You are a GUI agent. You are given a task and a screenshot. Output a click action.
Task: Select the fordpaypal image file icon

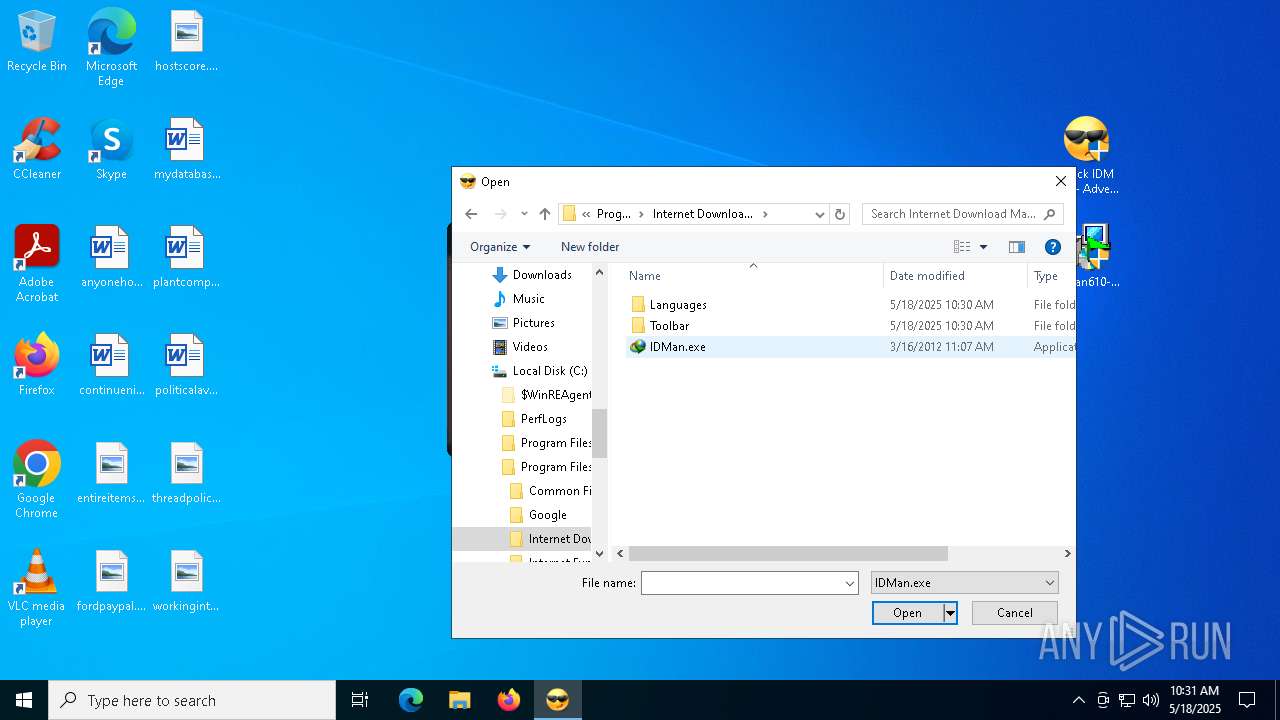(111, 581)
